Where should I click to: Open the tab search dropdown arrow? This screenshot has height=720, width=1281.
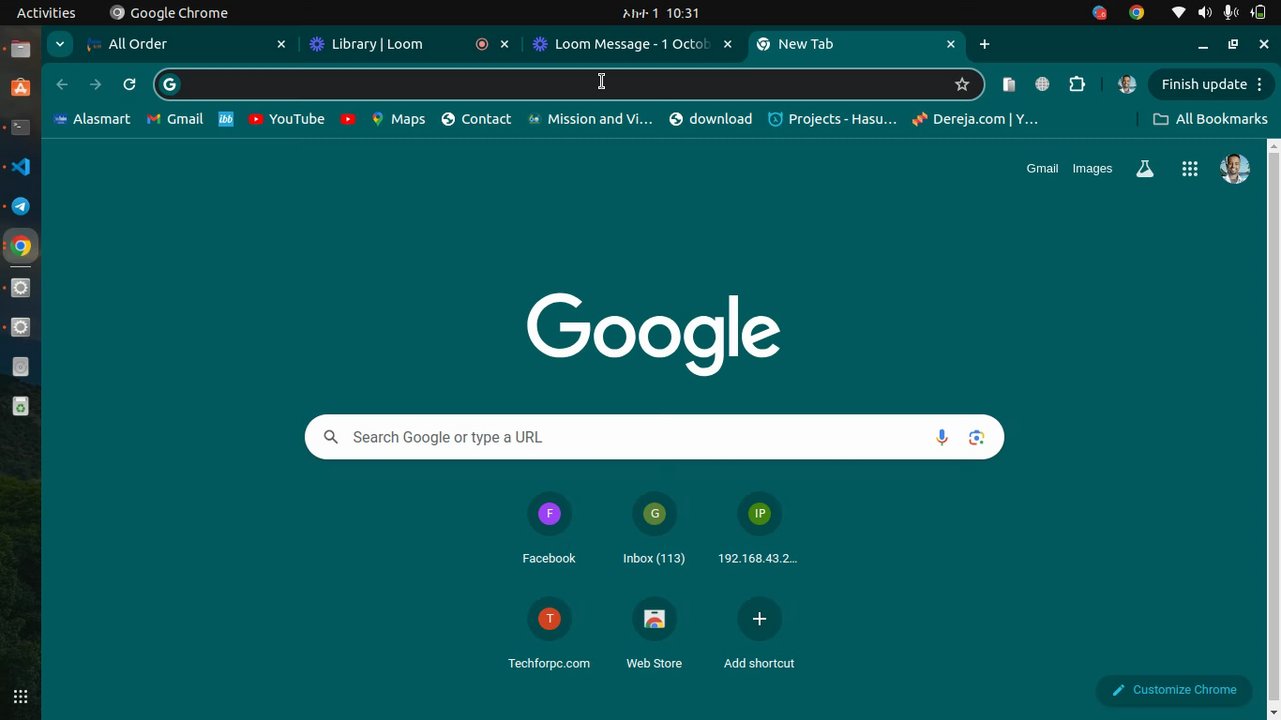pyautogui.click(x=60, y=44)
